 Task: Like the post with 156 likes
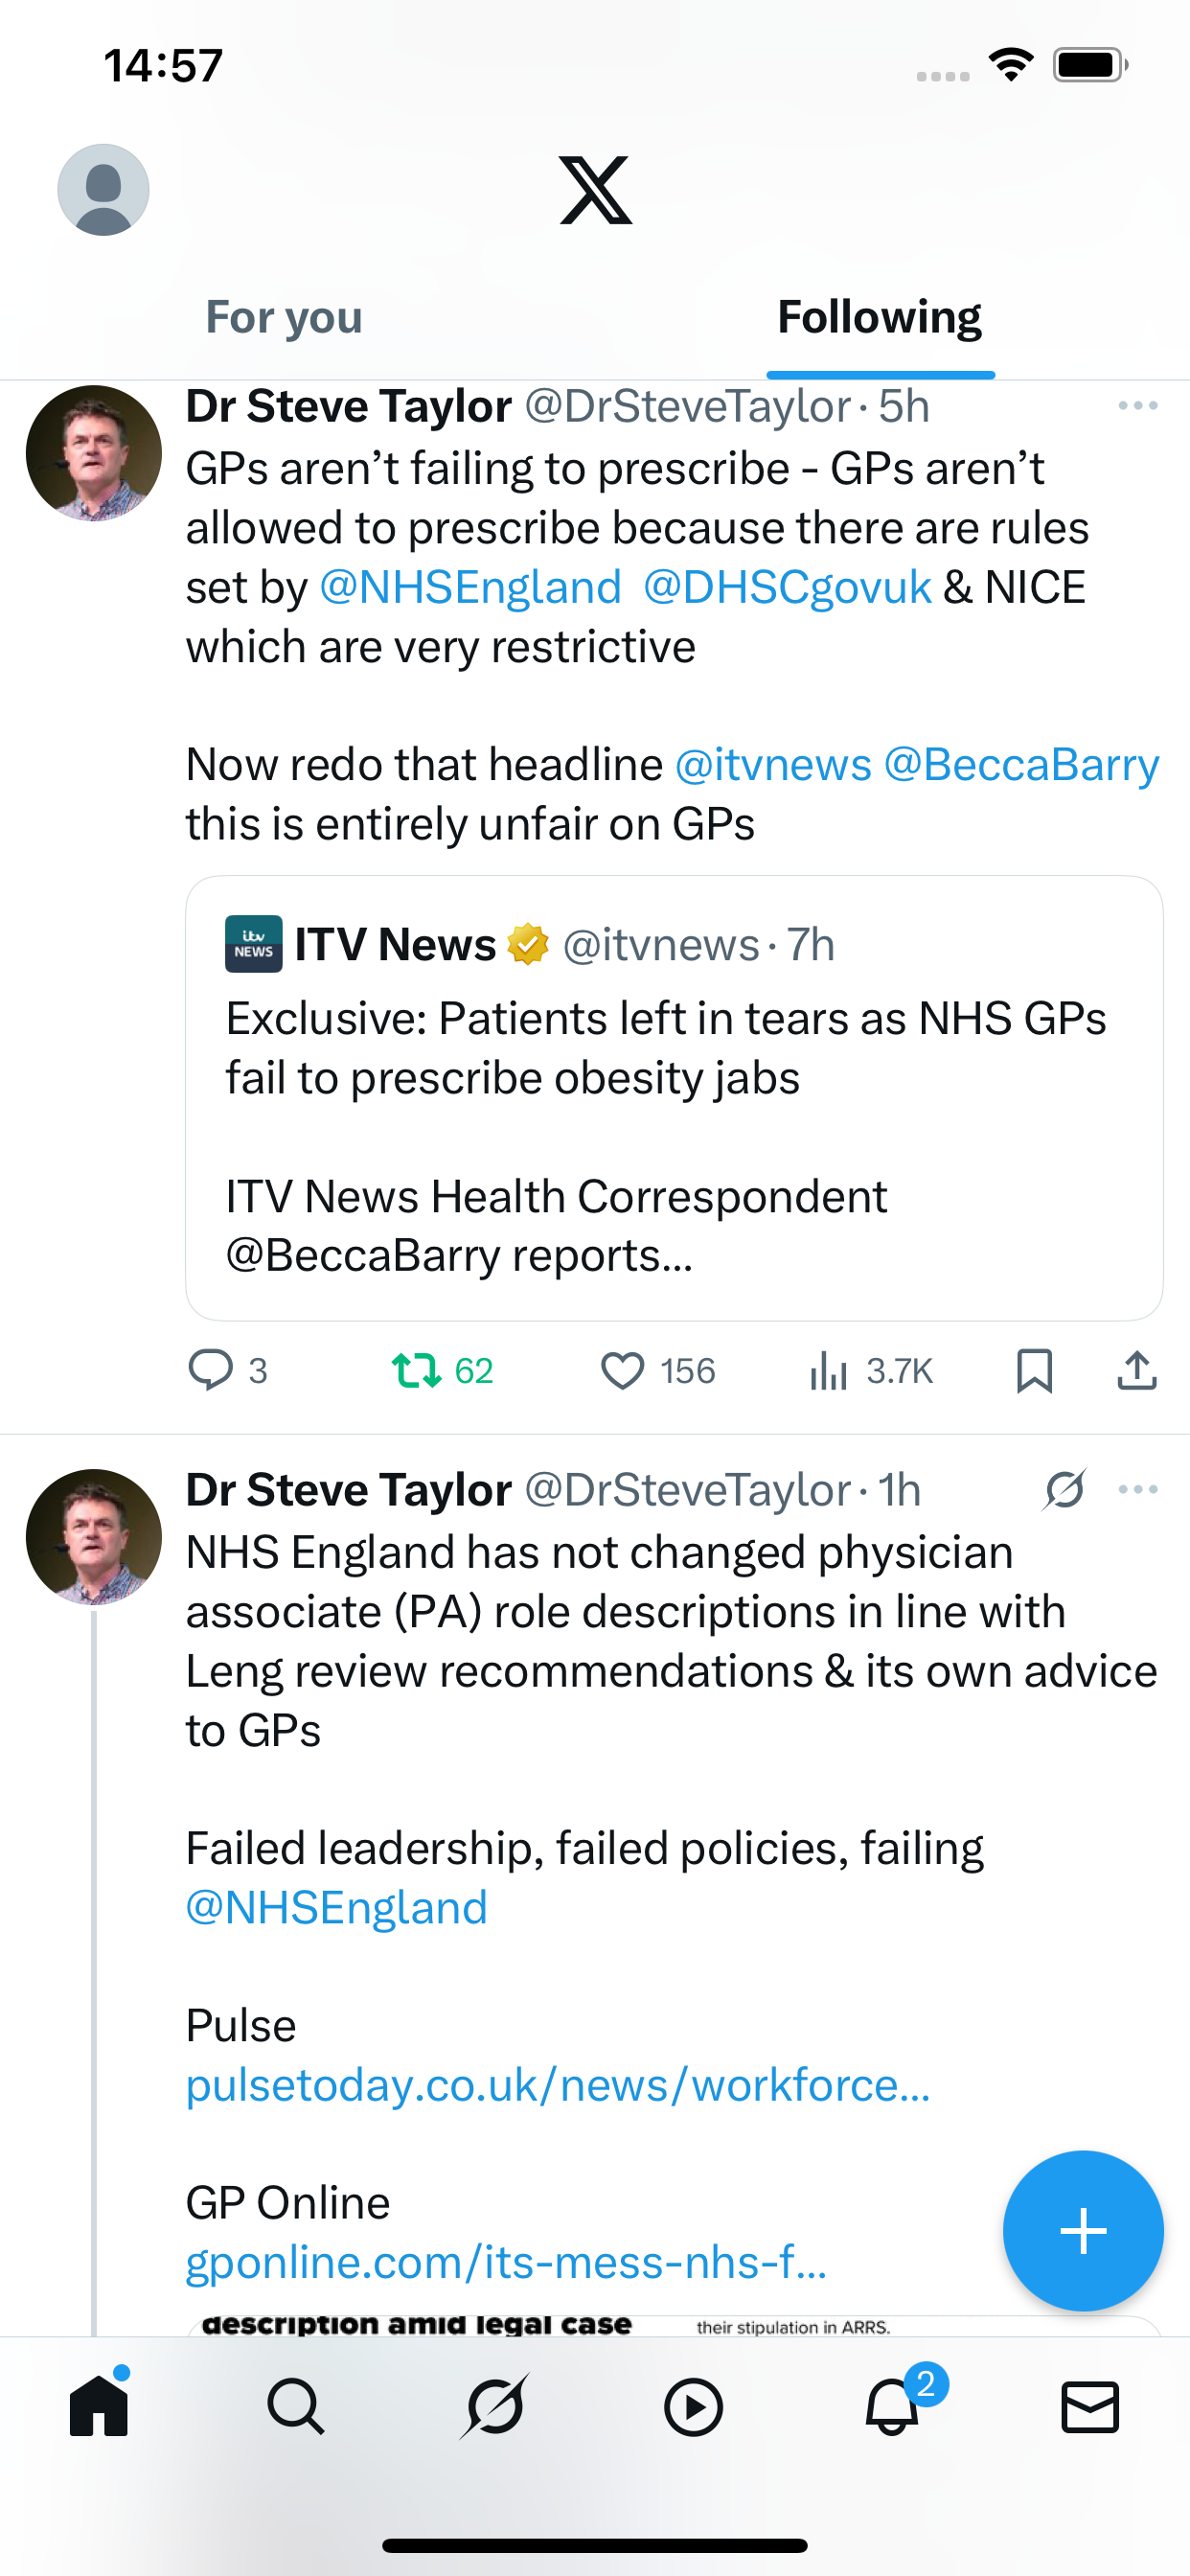[x=622, y=1370]
